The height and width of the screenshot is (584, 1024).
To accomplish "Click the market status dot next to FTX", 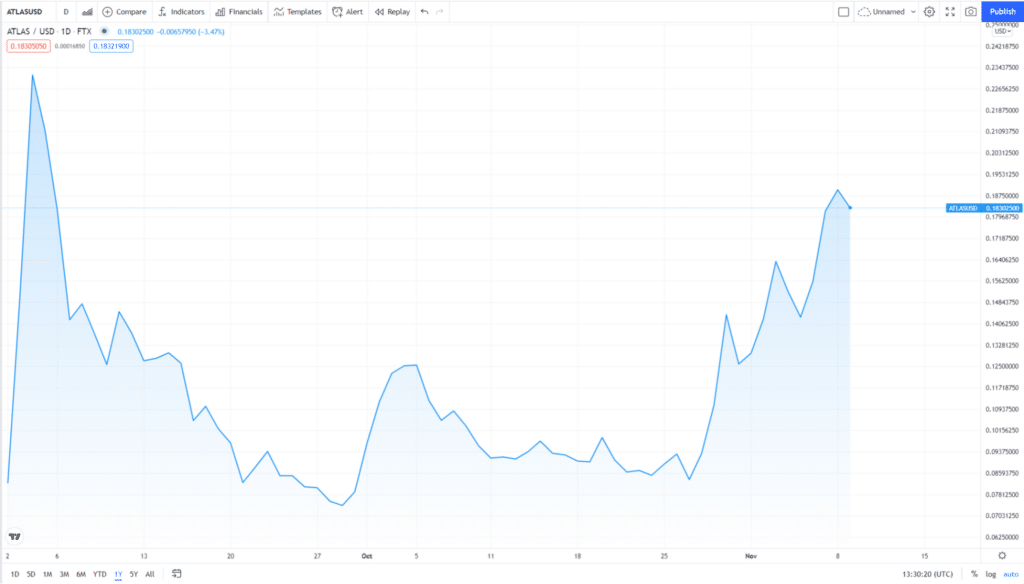I will (x=104, y=31).
